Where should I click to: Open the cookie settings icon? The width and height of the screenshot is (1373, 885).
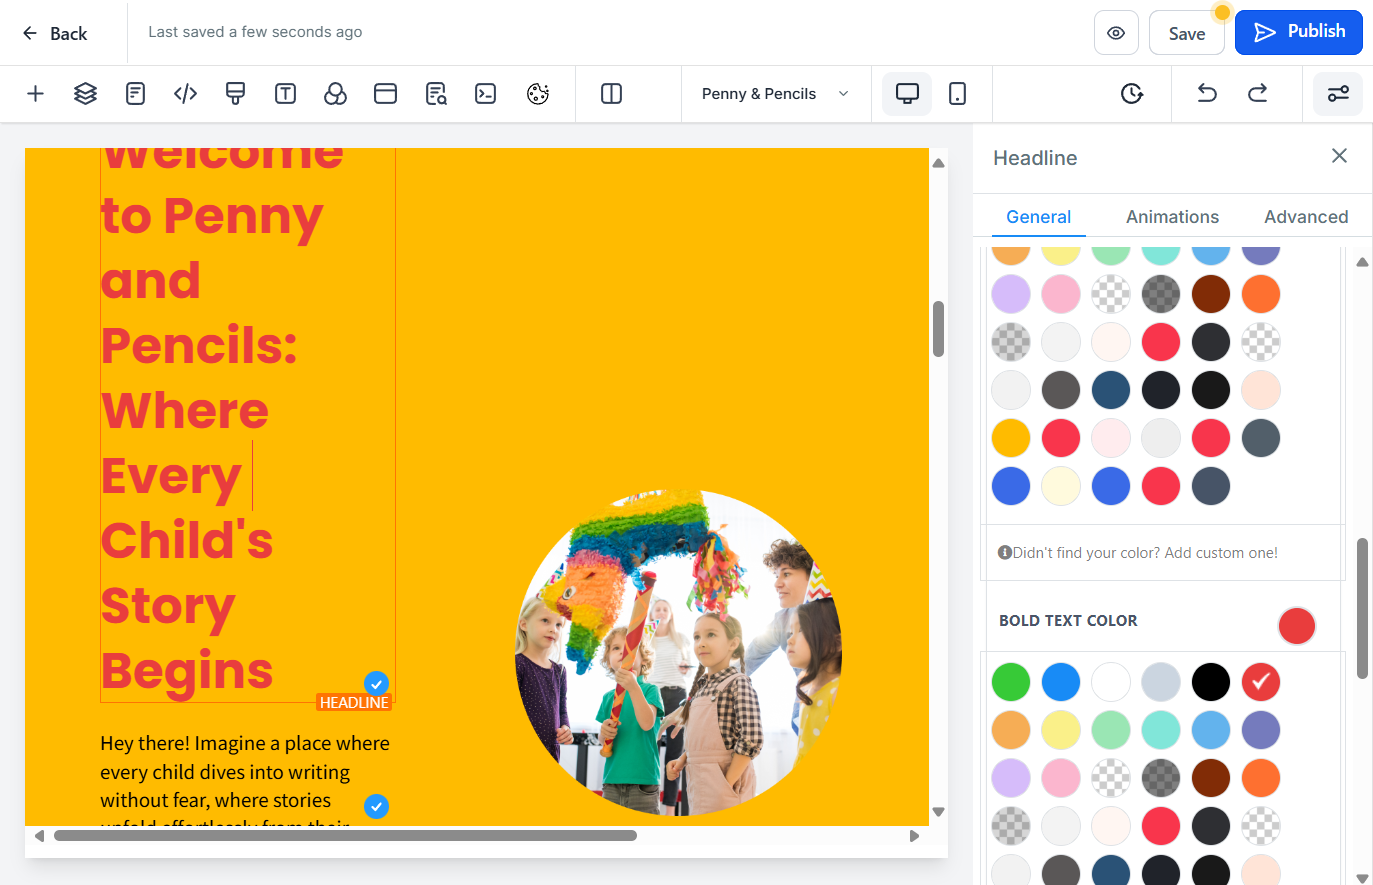(538, 94)
